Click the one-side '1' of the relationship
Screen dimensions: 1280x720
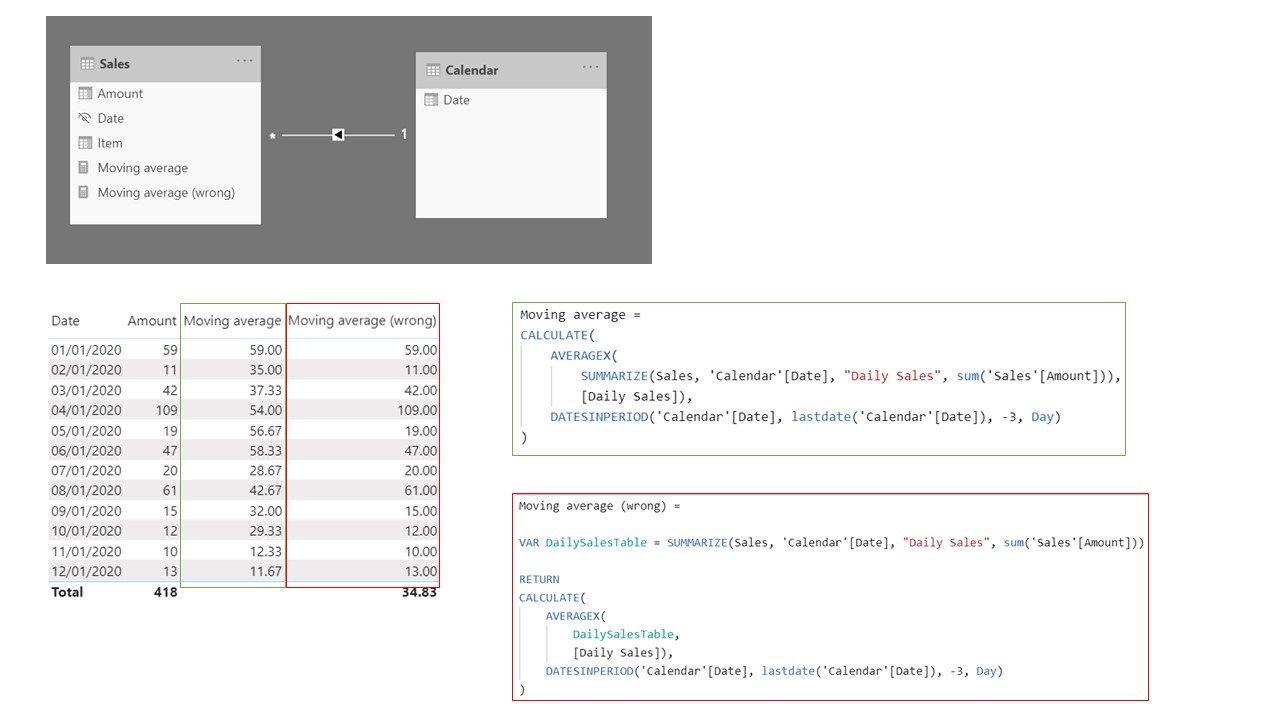(404, 133)
